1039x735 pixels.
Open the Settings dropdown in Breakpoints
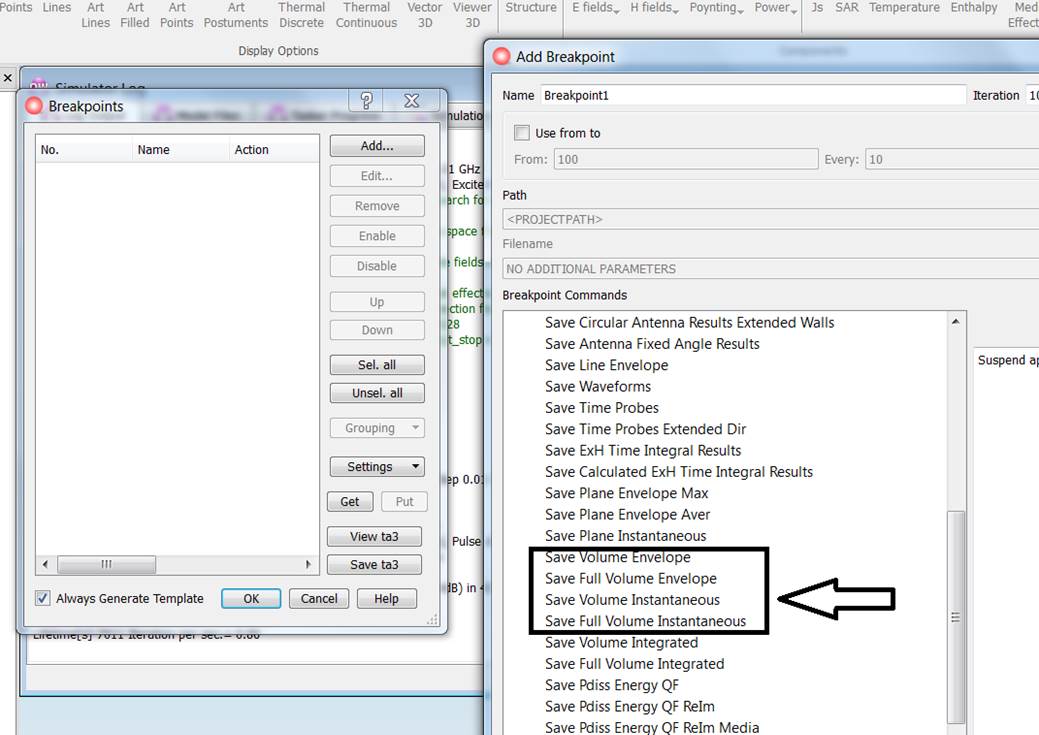click(x=377, y=467)
